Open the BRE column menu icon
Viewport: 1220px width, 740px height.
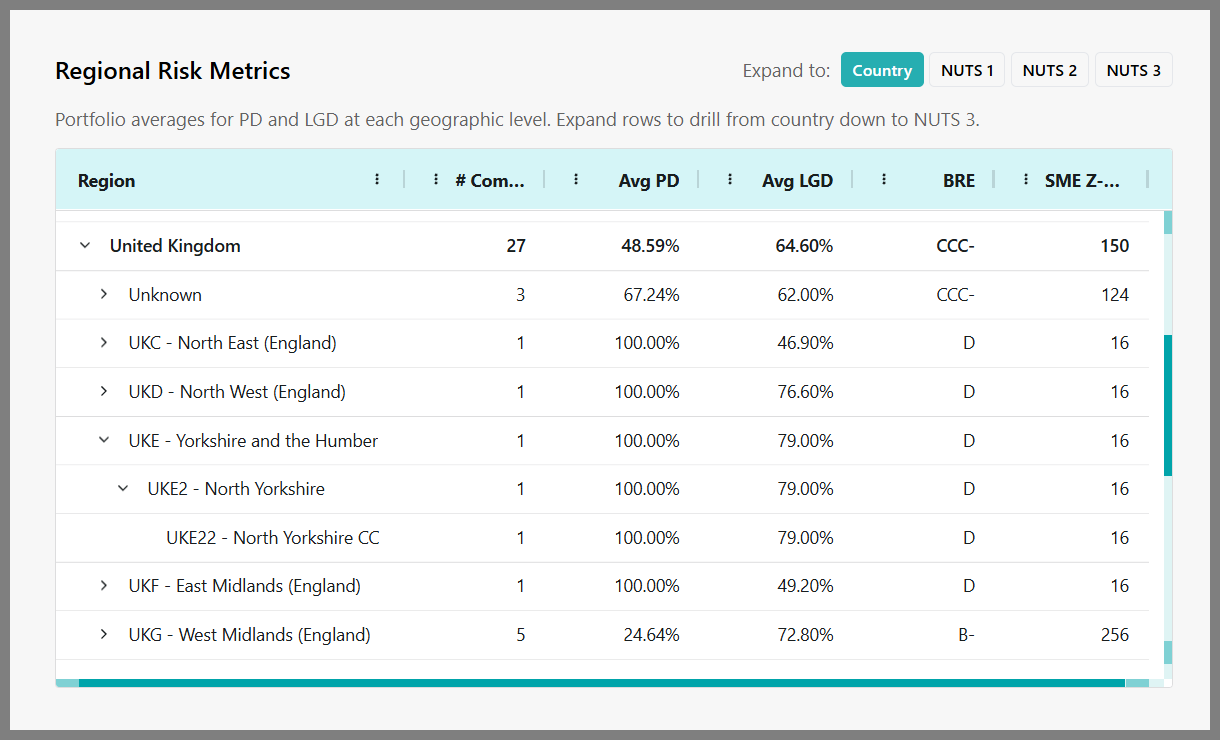pyautogui.click(x=884, y=179)
